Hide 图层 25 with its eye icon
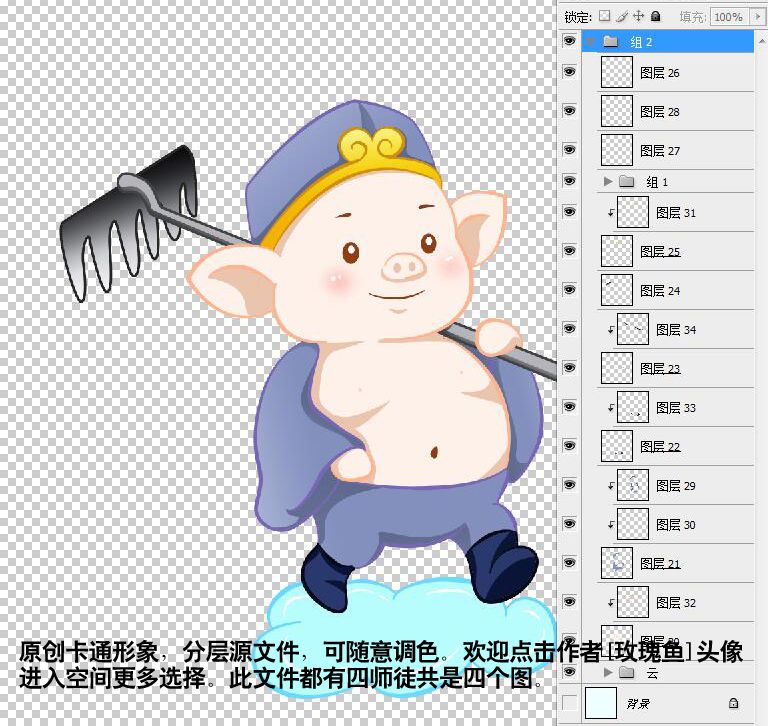This screenshot has width=768, height=726. pos(569,250)
